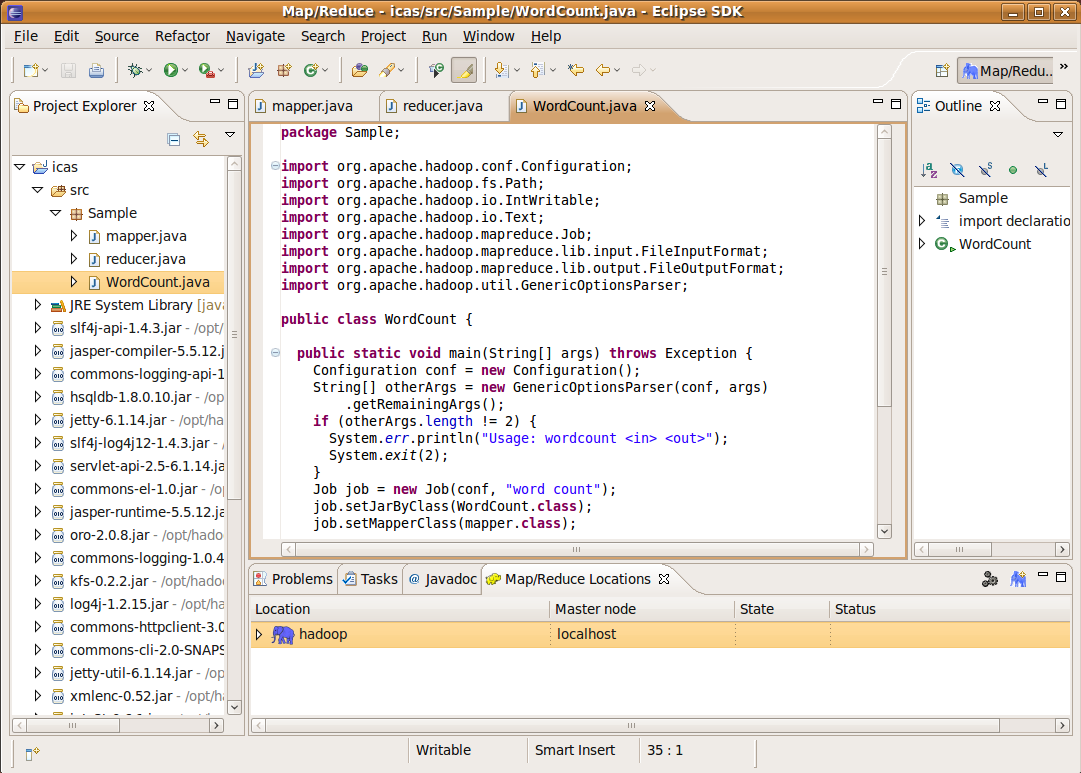
Task: Click the Run green play toolbar icon
Action: coord(171,70)
